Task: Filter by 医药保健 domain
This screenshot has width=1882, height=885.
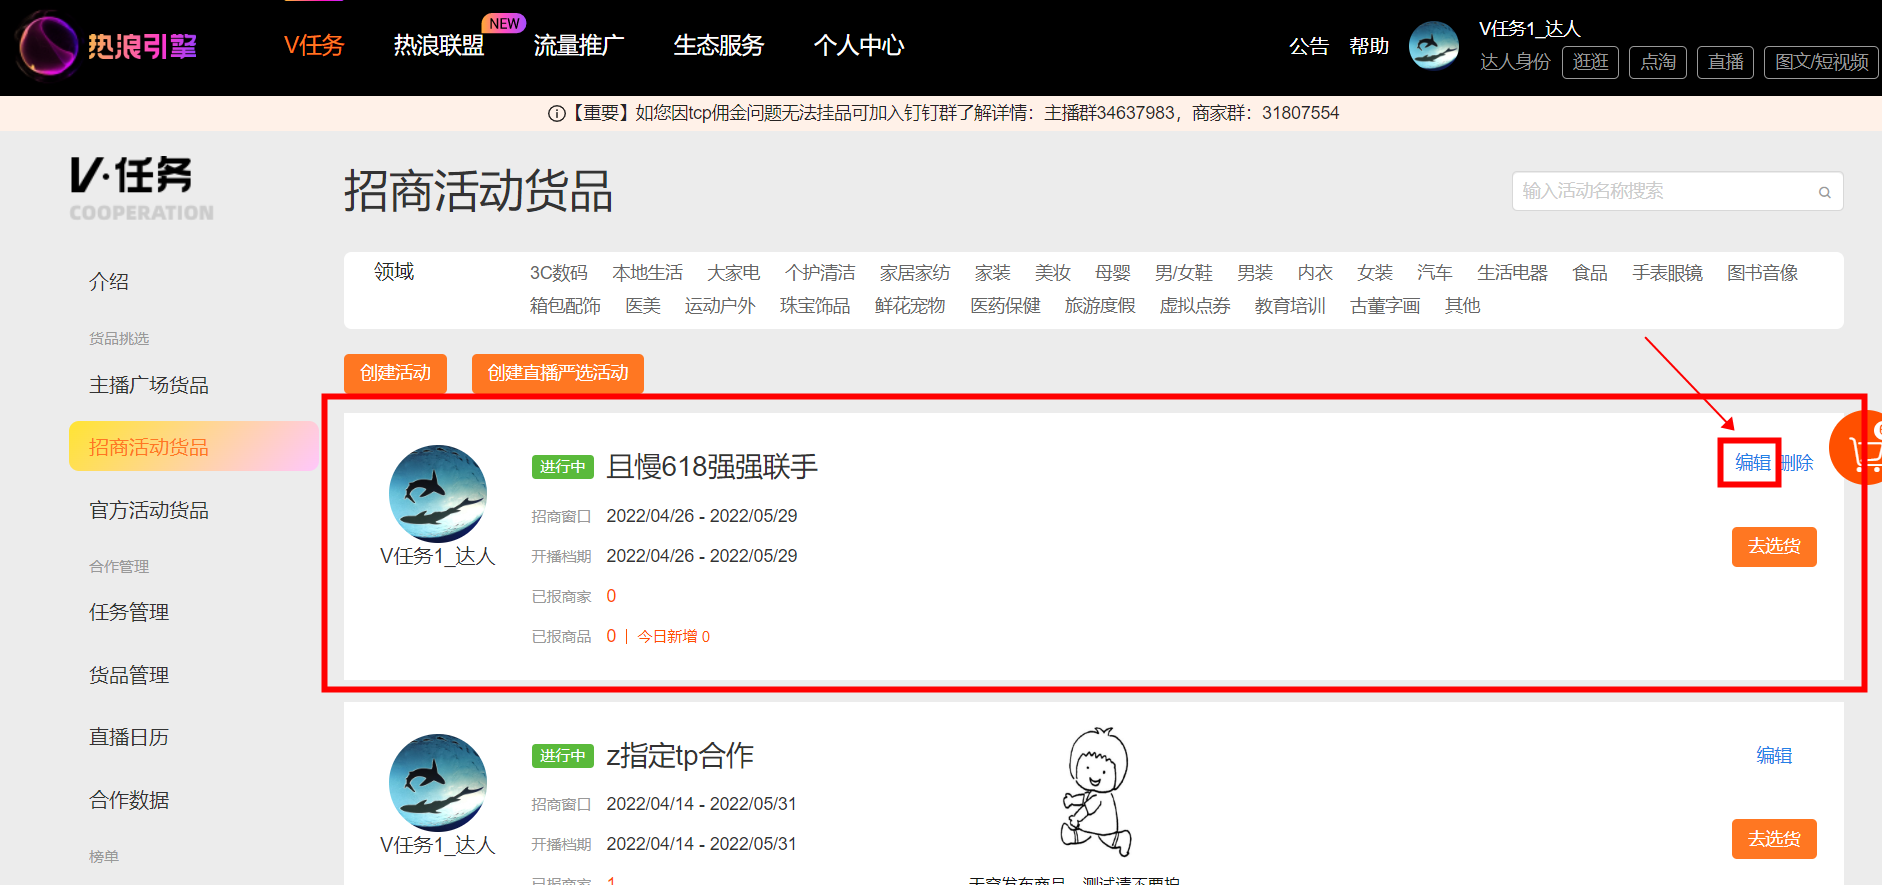Action: tap(1005, 306)
